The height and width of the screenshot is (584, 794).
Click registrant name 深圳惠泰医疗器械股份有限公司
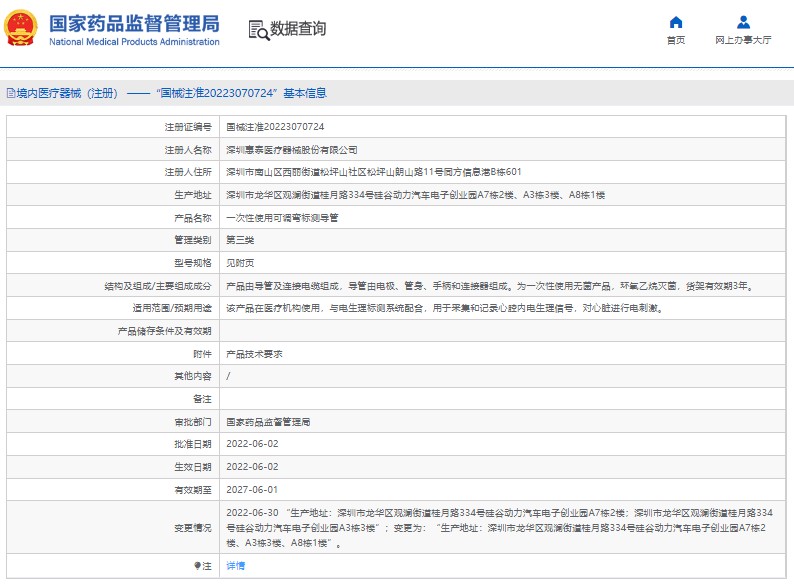(291, 149)
